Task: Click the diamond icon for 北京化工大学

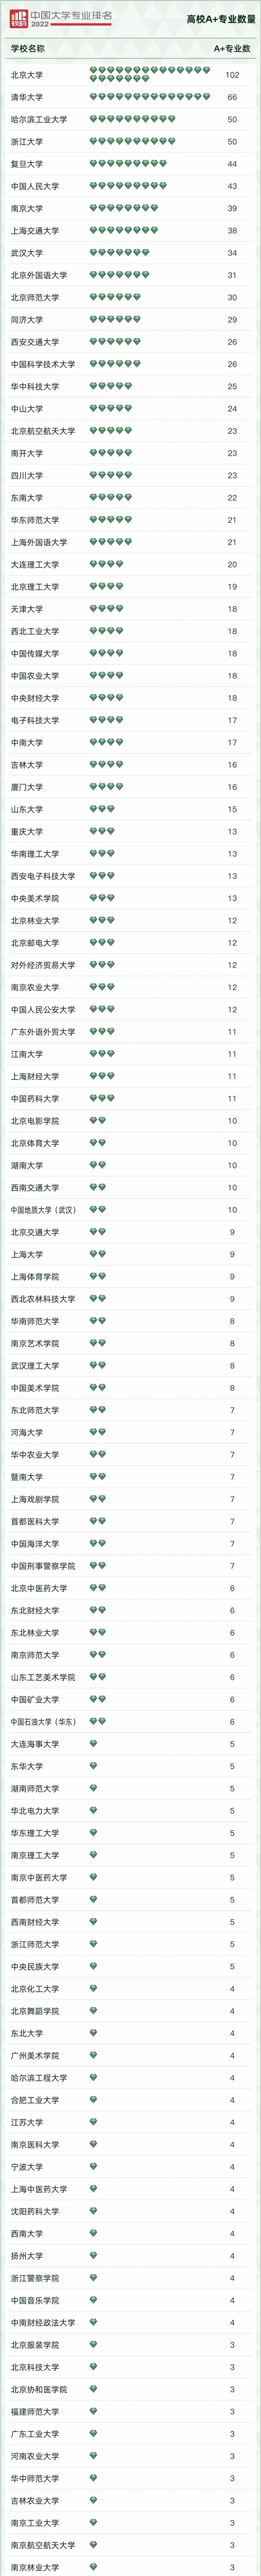Action: pyautogui.click(x=94, y=1989)
